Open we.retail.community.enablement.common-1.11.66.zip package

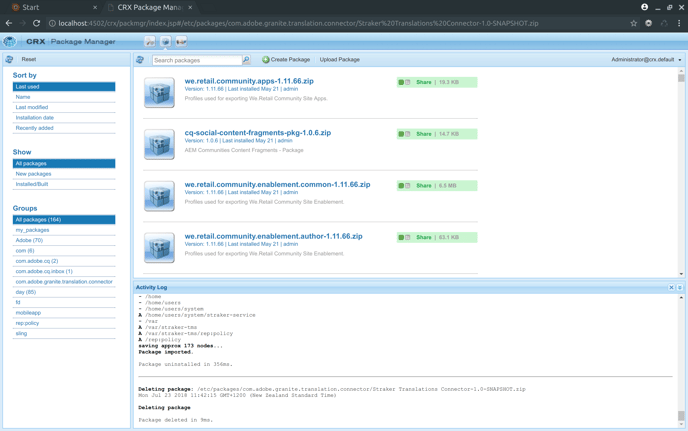click(x=277, y=184)
